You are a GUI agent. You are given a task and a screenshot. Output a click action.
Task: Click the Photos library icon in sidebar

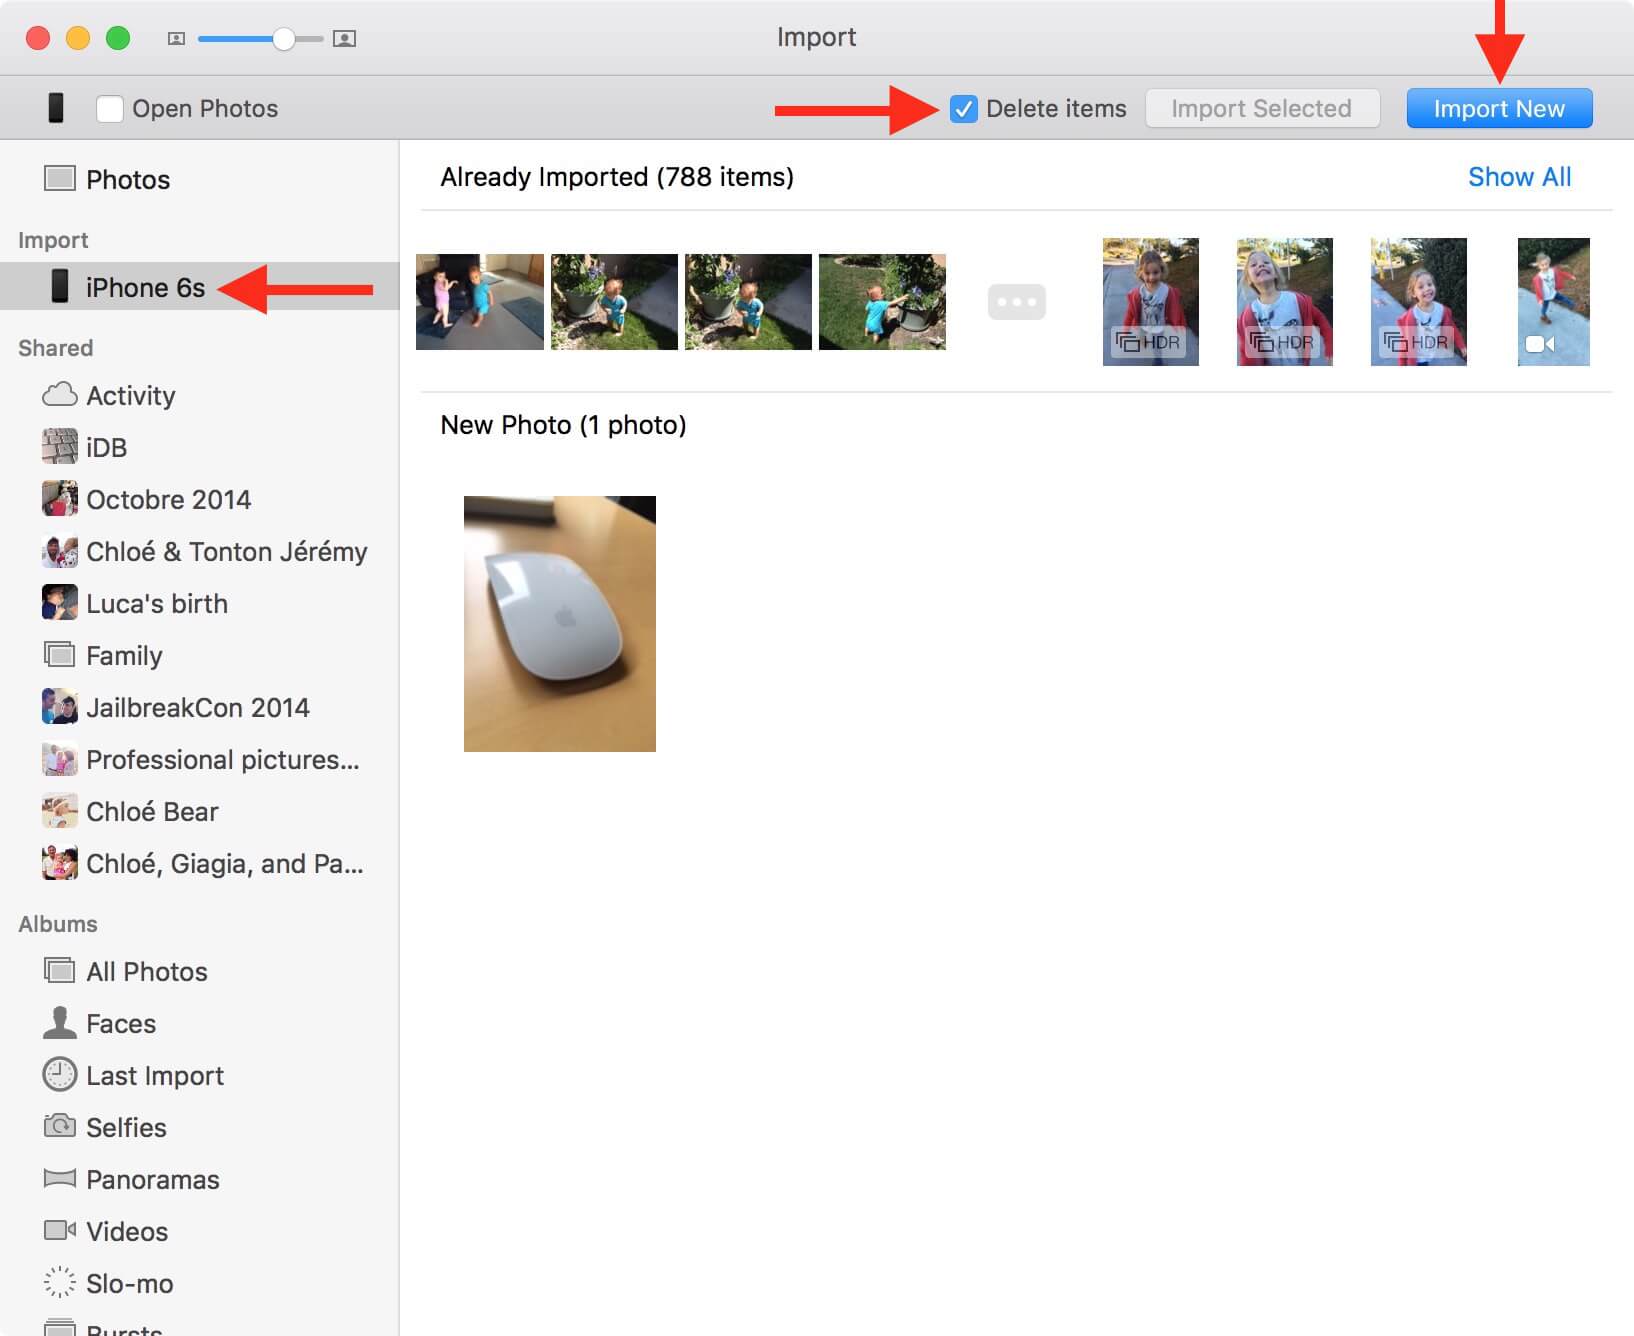[x=60, y=179]
